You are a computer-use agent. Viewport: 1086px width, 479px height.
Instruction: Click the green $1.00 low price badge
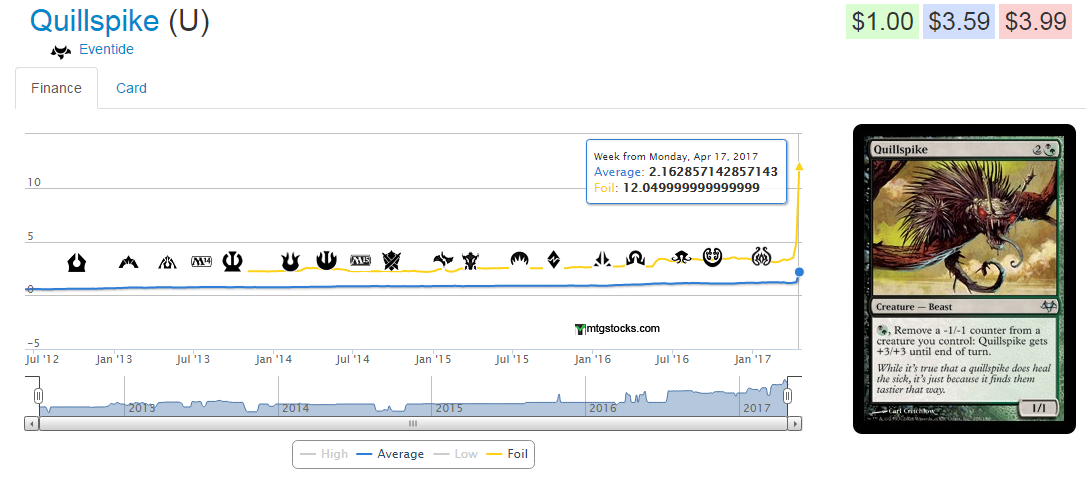click(x=882, y=22)
